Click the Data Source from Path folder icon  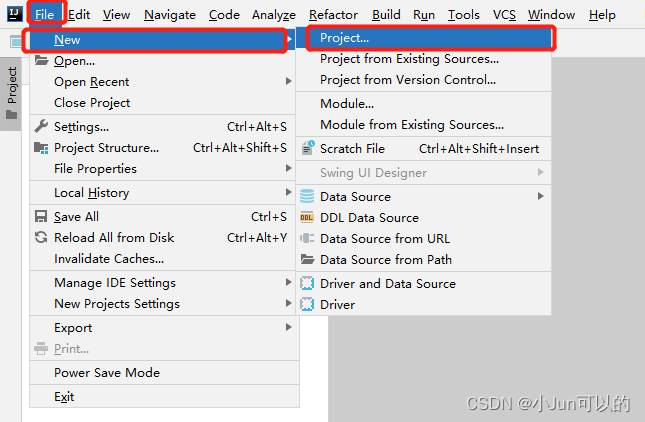(307, 259)
